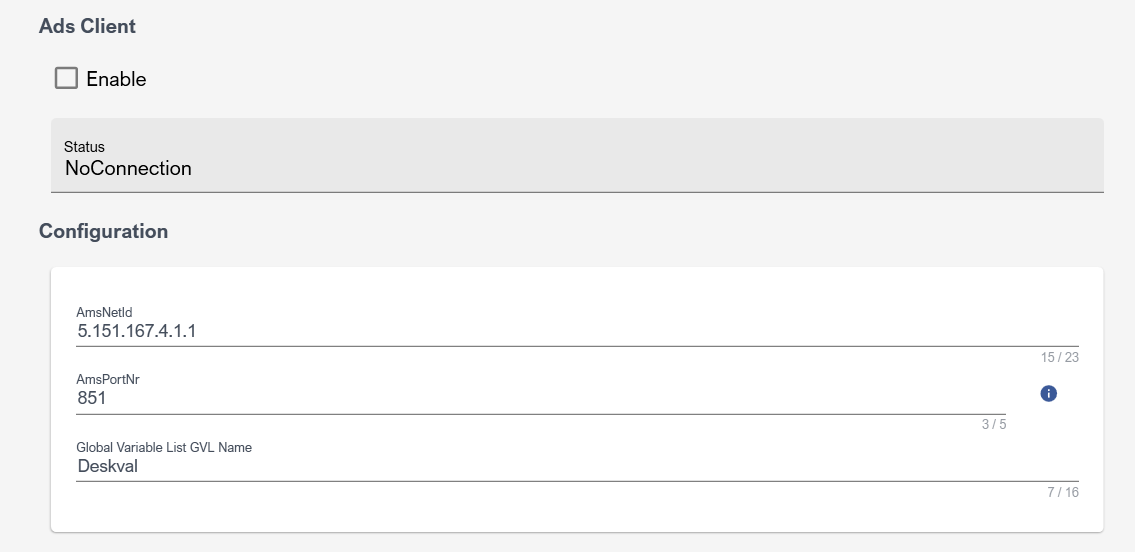Click the Global Variable List GVL Name label
The image size is (1135, 552).
(164, 447)
